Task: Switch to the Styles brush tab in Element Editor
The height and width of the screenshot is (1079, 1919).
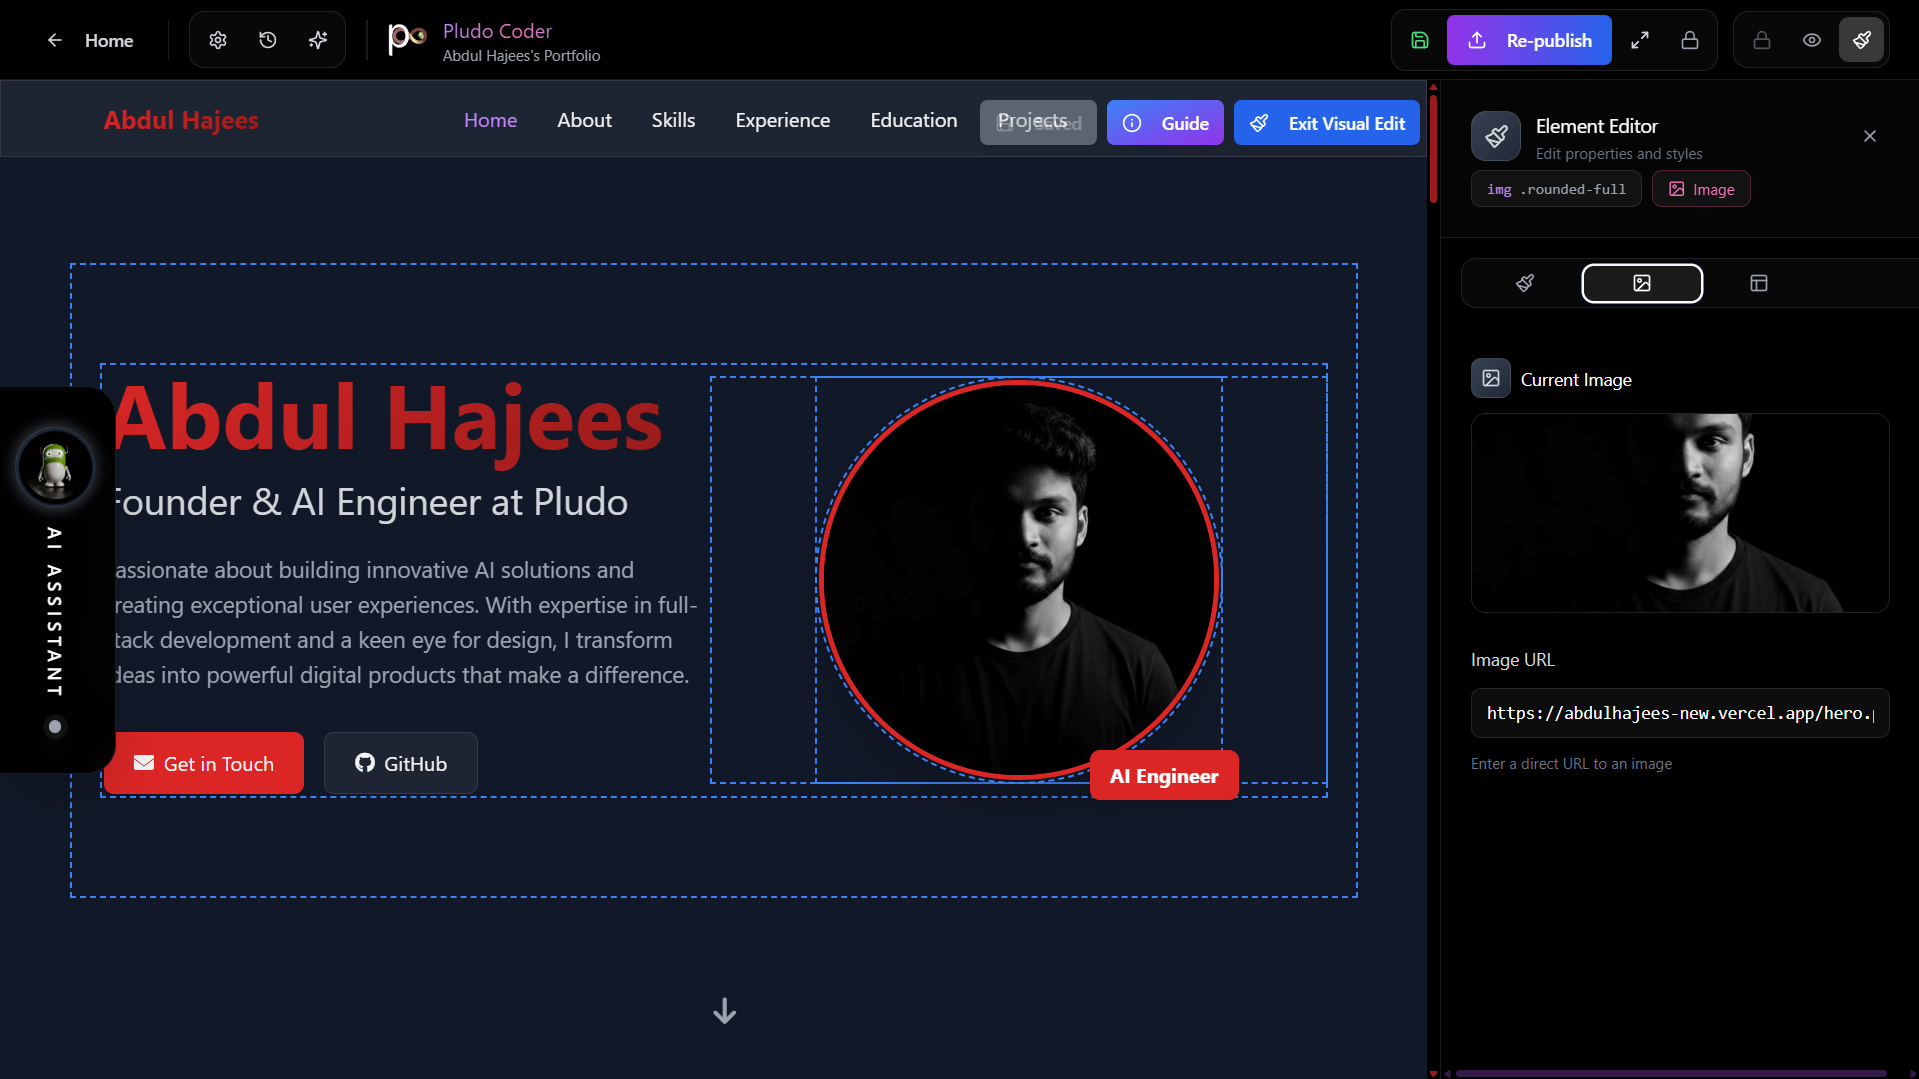Action: (x=1524, y=283)
